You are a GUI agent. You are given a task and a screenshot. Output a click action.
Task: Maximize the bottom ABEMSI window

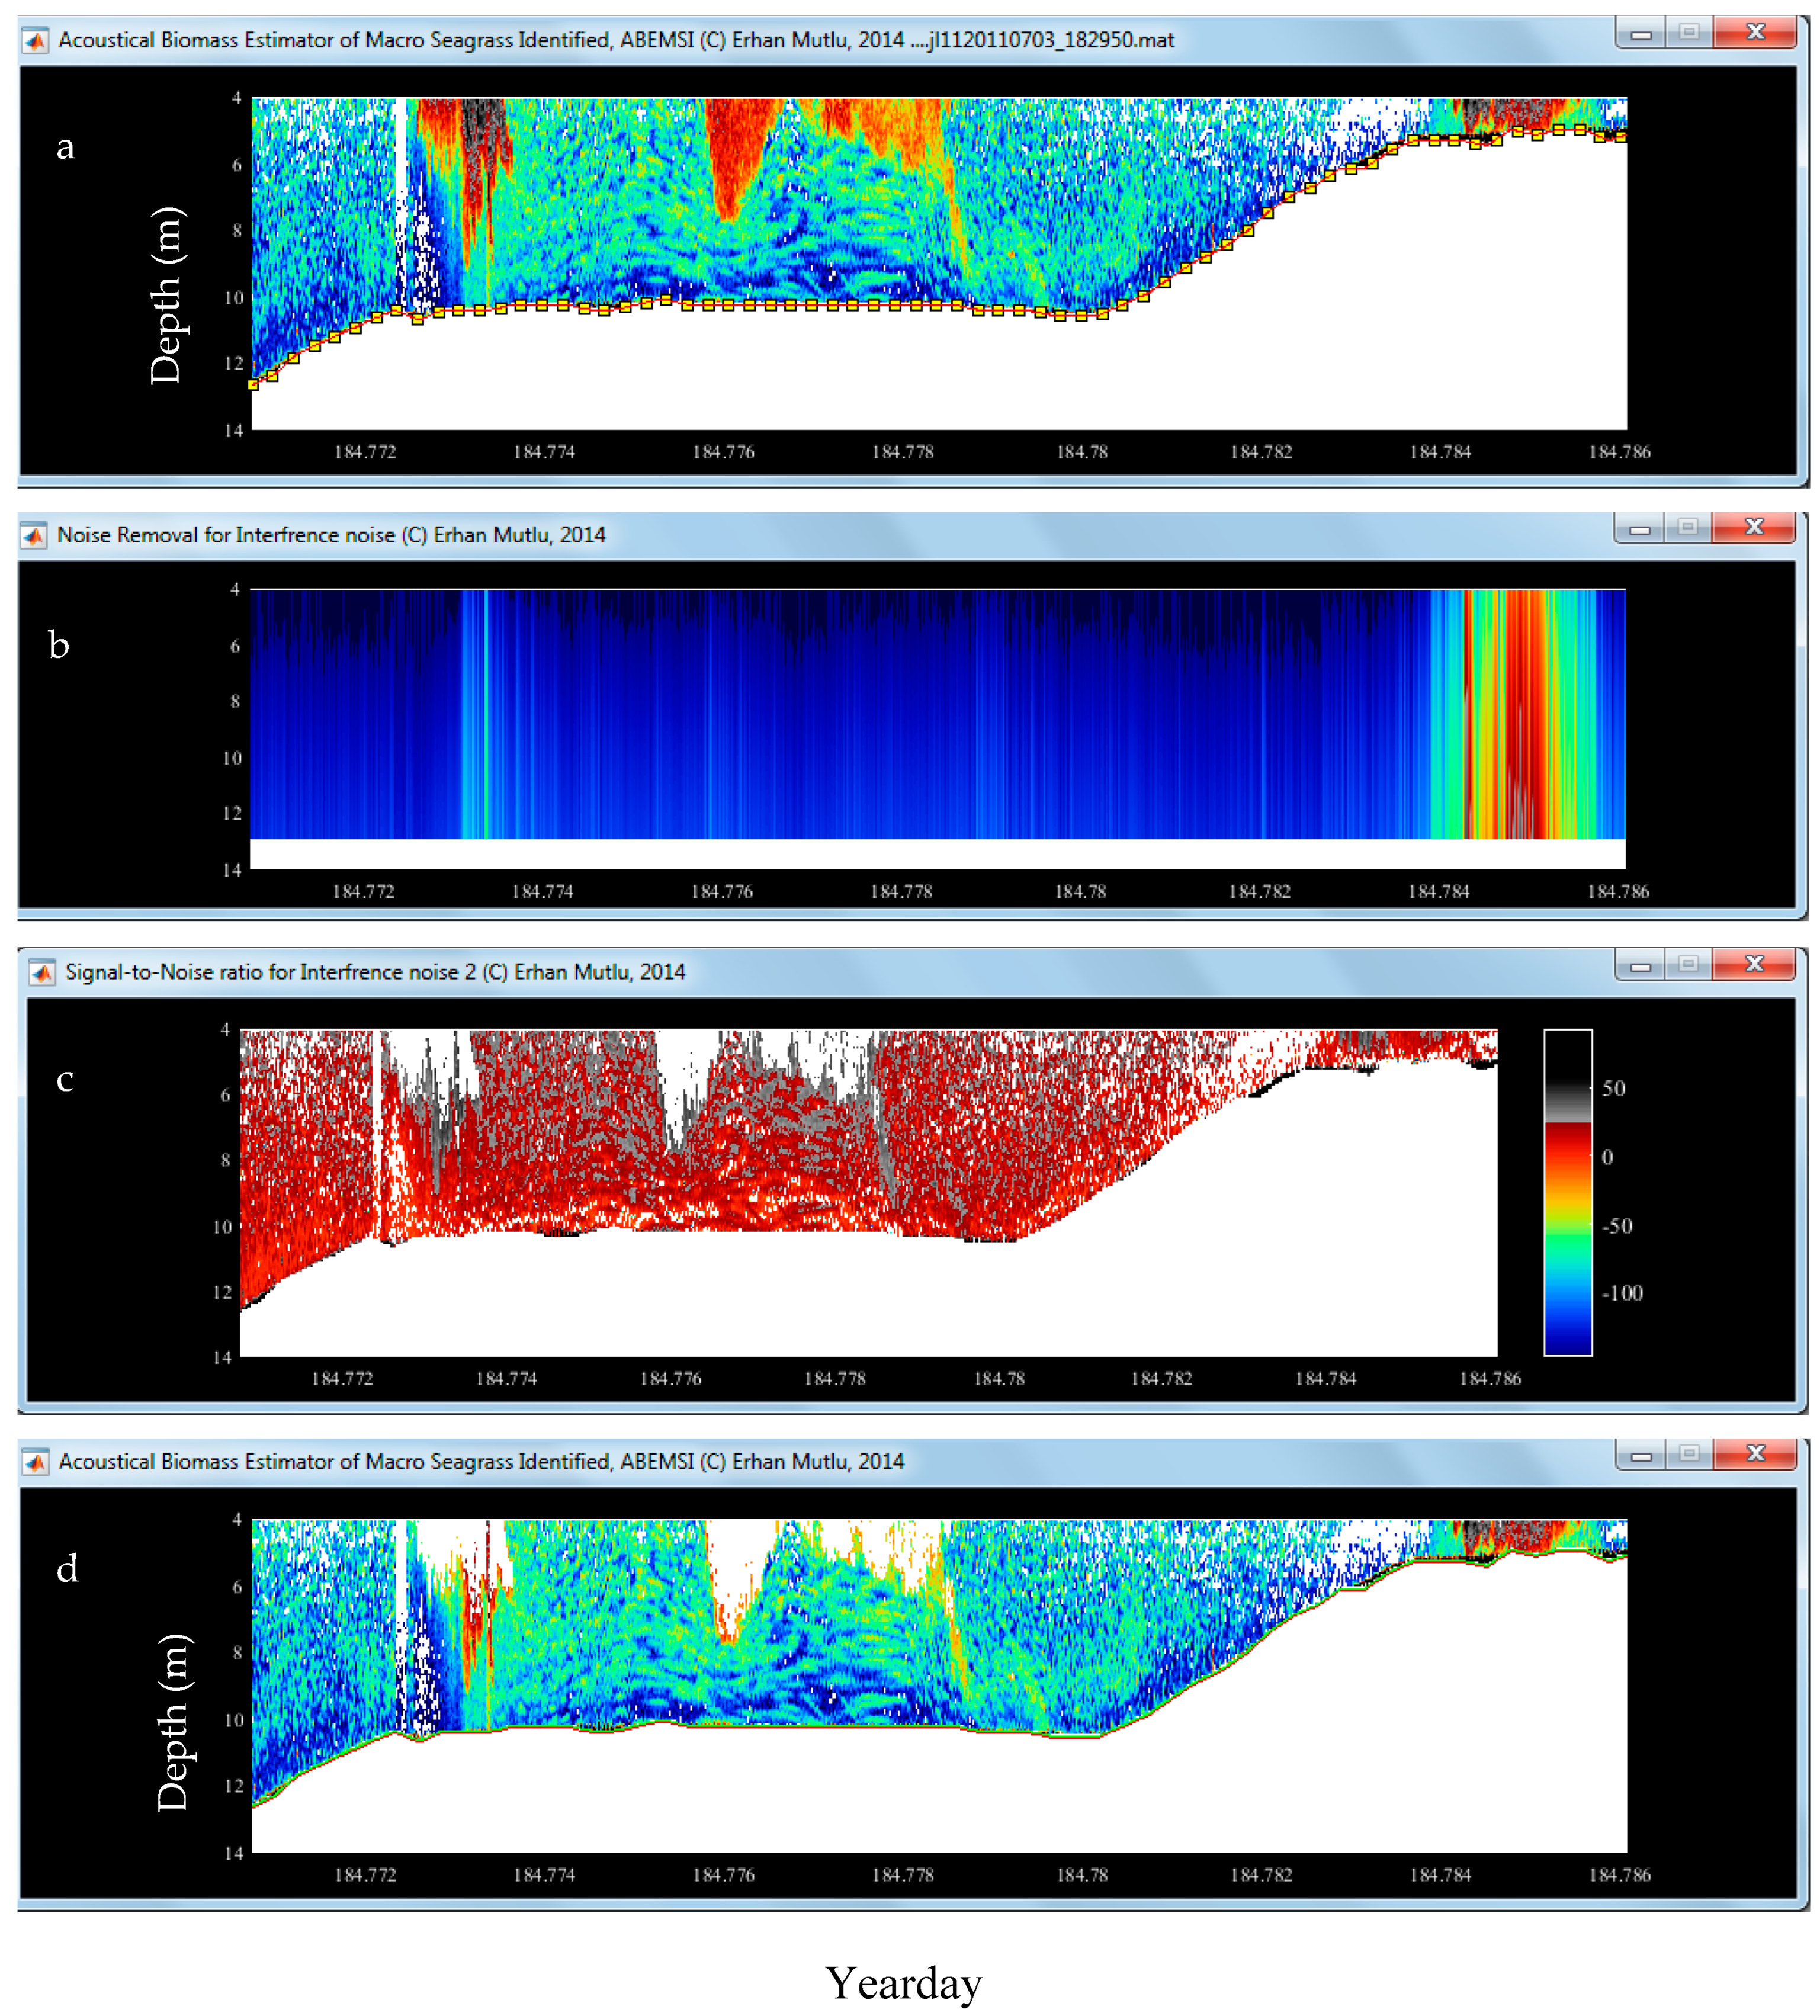[1689, 1455]
